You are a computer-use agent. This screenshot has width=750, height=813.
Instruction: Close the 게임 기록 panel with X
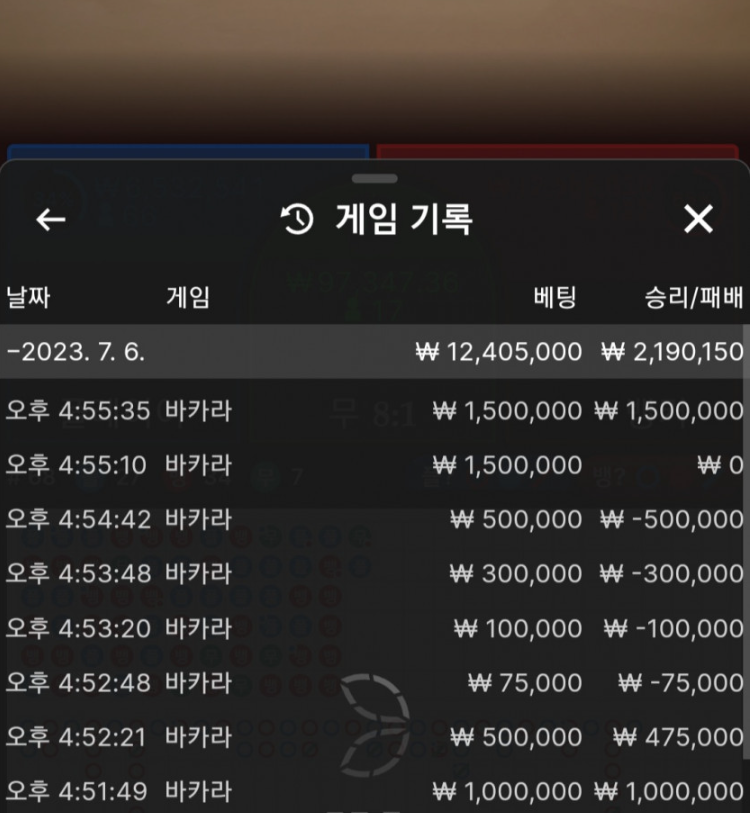tap(698, 220)
